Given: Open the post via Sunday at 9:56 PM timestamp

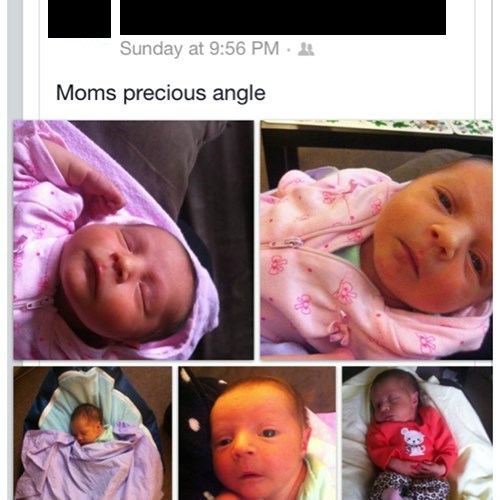Looking at the screenshot, I should (x=199, y=49).
